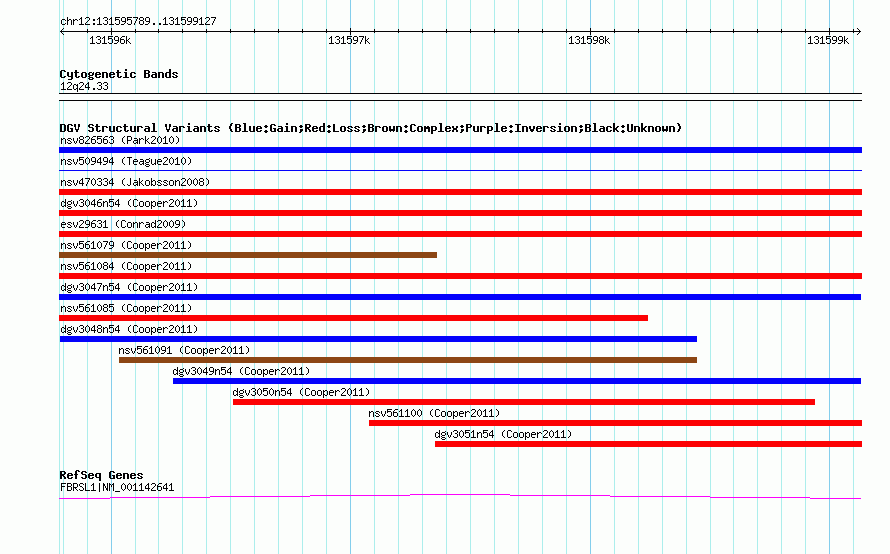Click the left arrowhead of the ruler
The image size is (890, 554).
coord(62,31)
